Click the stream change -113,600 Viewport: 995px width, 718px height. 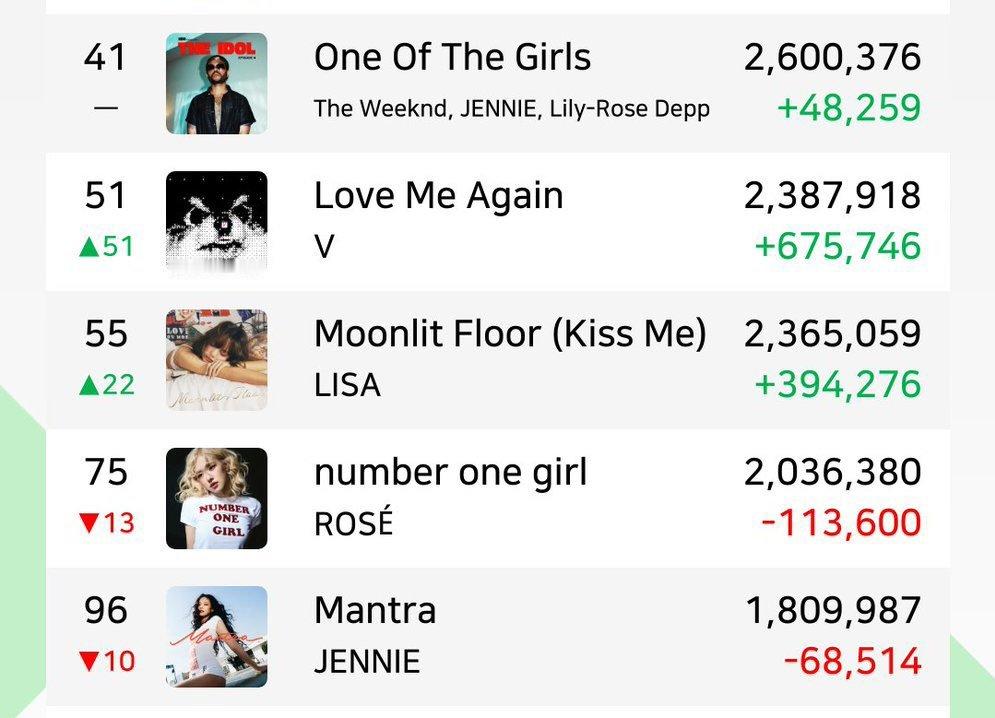[841, 523]
